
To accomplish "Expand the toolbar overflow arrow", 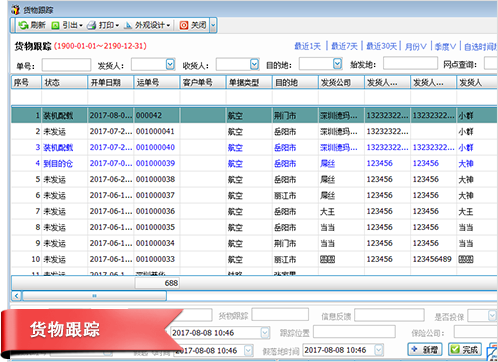I will tap(213, 25).
